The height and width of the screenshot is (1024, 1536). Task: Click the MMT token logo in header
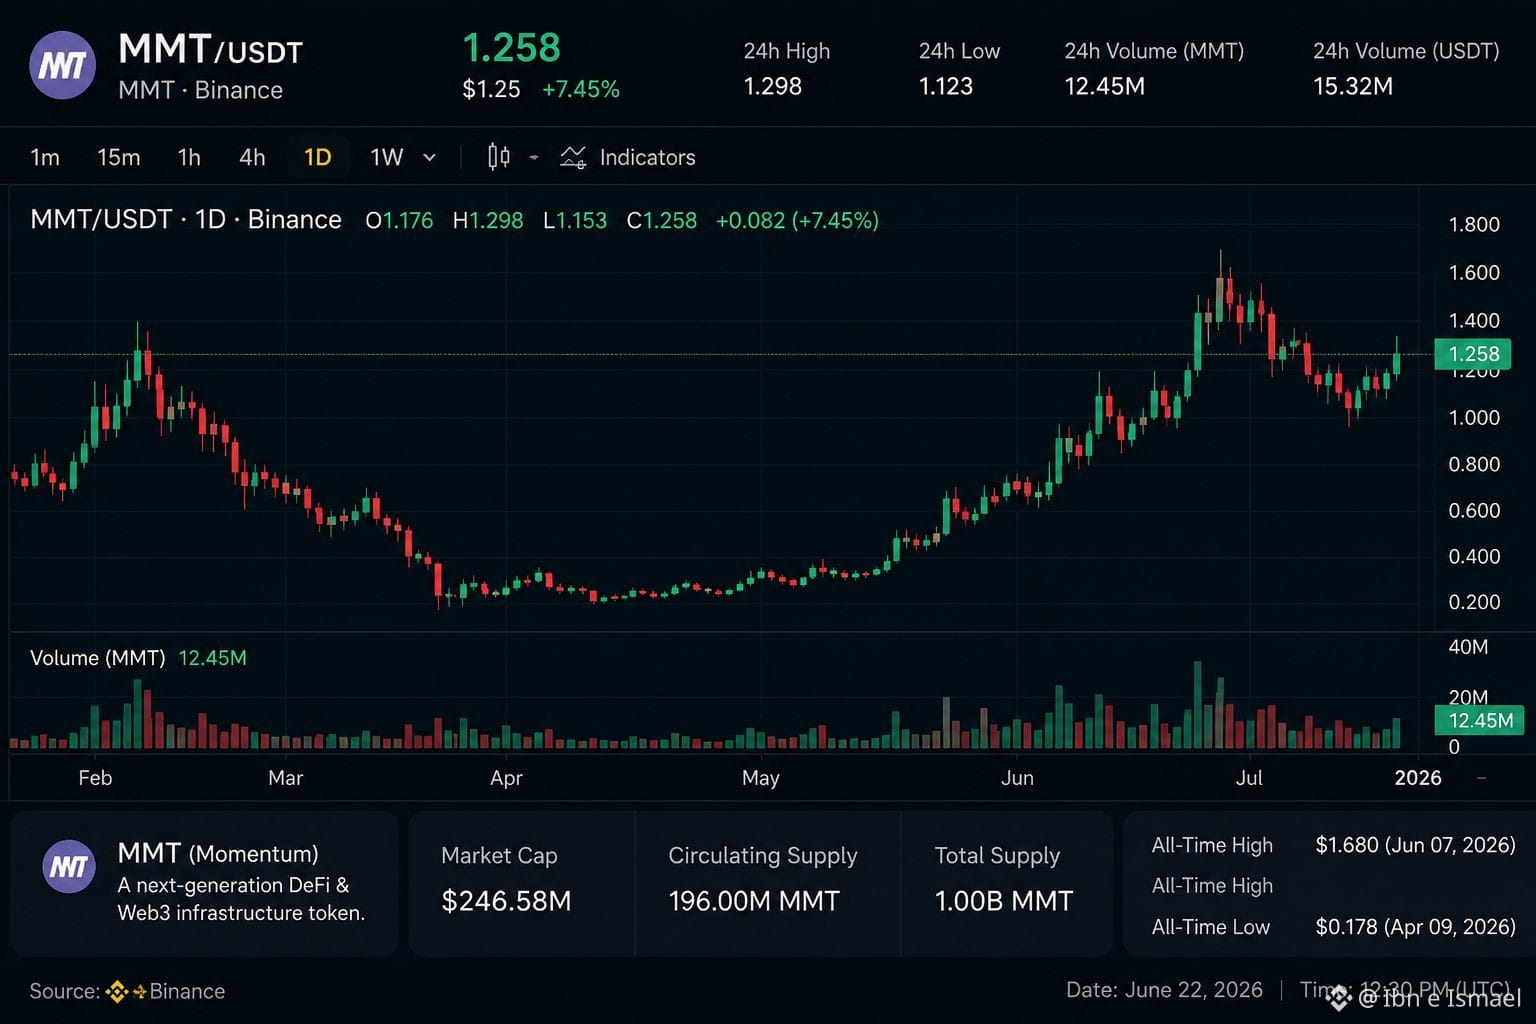[x=63, y=66]
